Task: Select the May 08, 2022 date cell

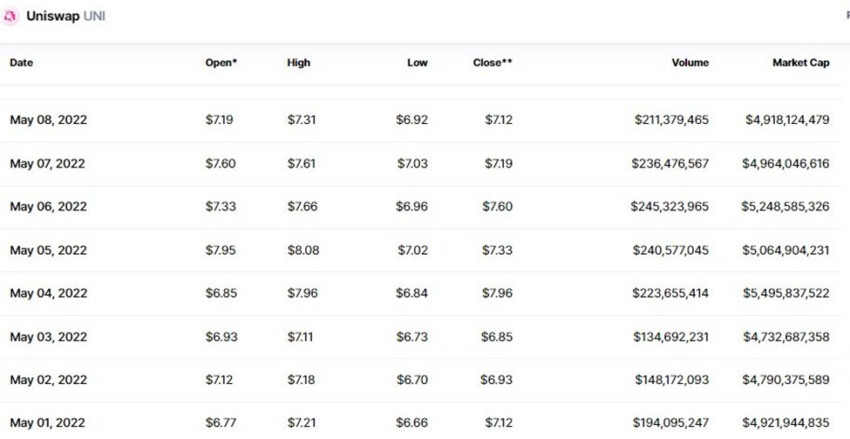Action: click(x=48, y=120)
